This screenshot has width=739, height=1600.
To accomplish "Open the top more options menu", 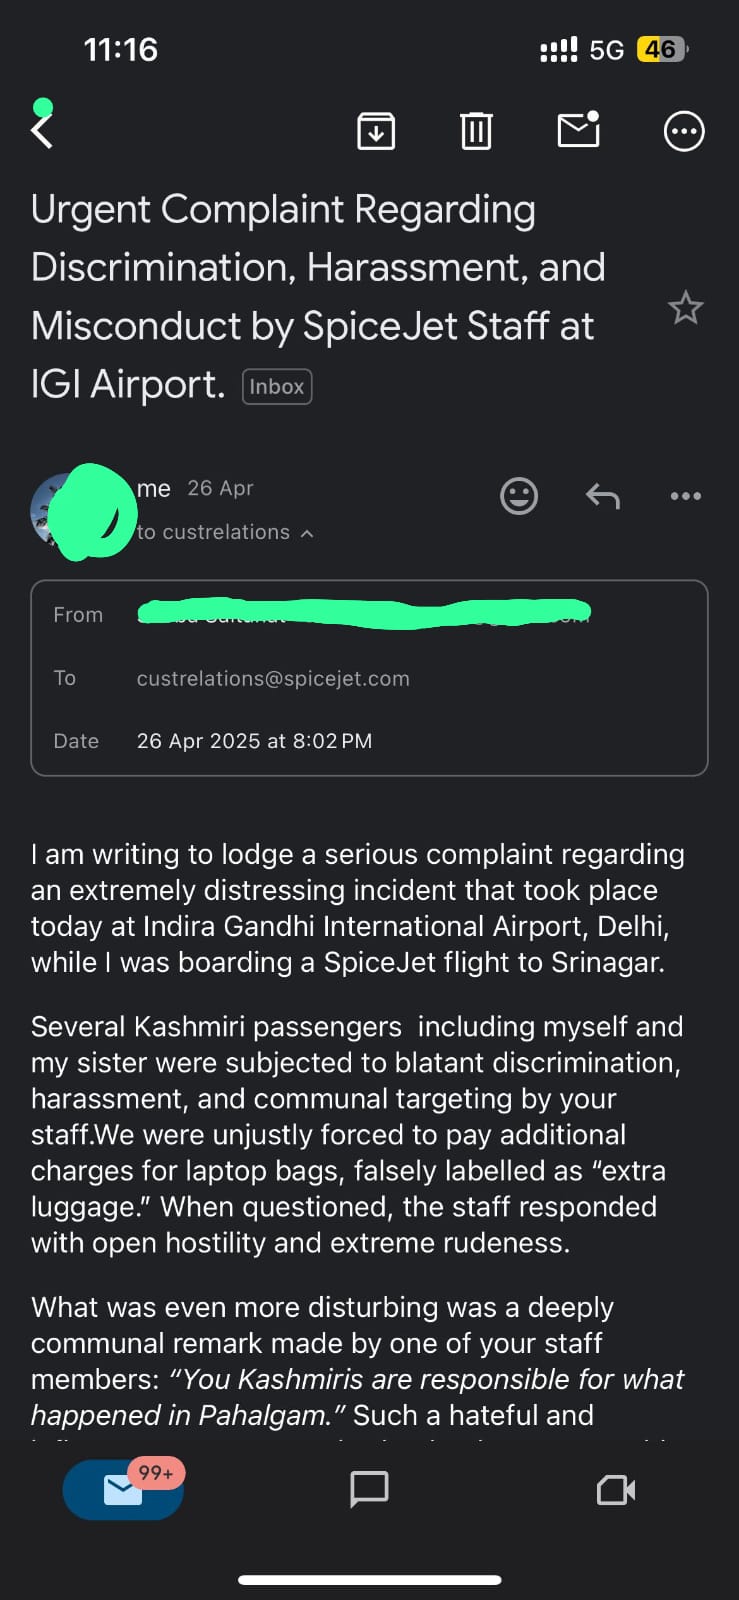I will point(684,131).
